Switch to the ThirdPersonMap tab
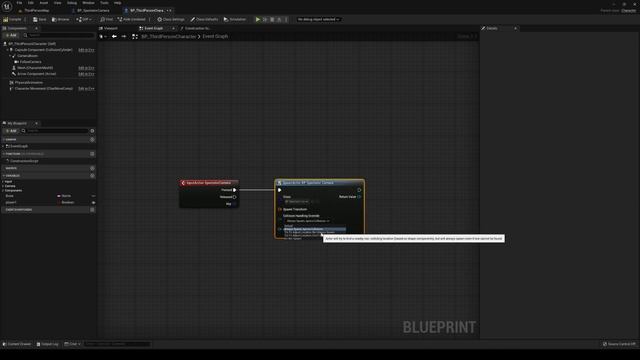640x360 pixels. click(36, 11)
